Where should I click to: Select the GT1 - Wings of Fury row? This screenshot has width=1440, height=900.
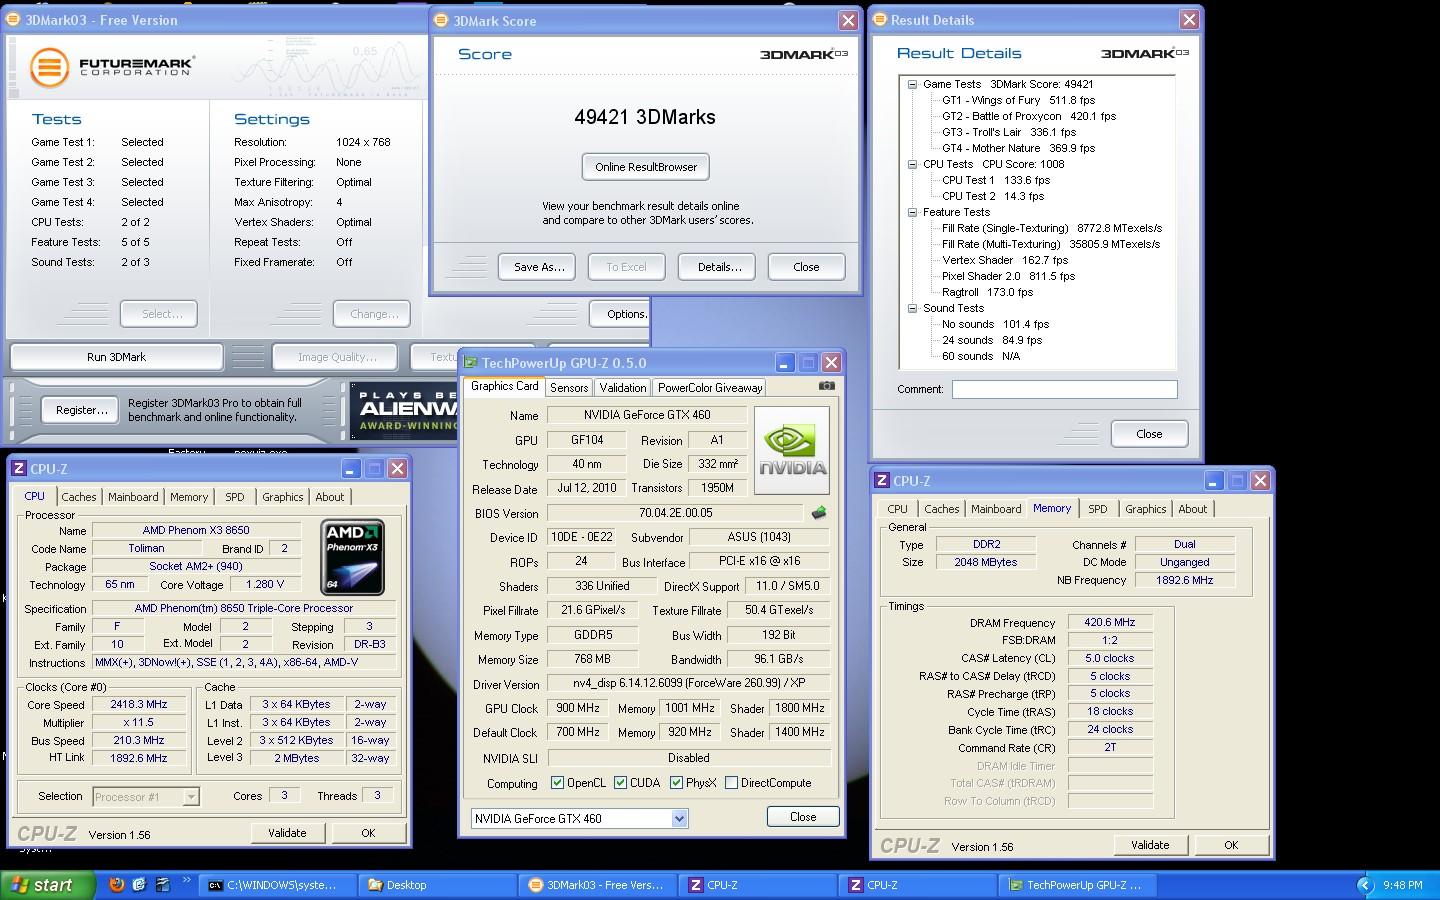[1018, 100]
